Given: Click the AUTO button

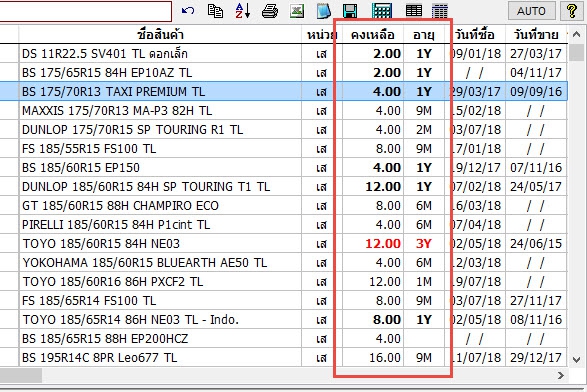Looking at the screenshot, I should pyautogui.click(x=531, y=11).
